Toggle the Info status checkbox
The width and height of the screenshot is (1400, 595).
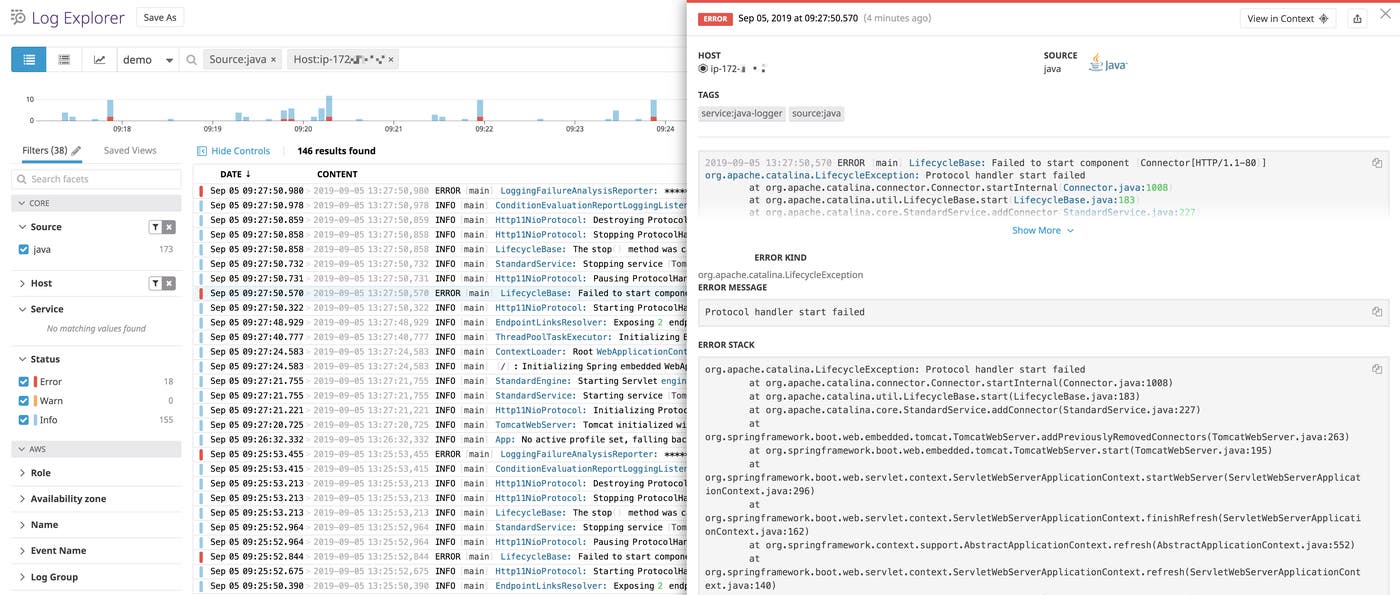pos(22,417)
